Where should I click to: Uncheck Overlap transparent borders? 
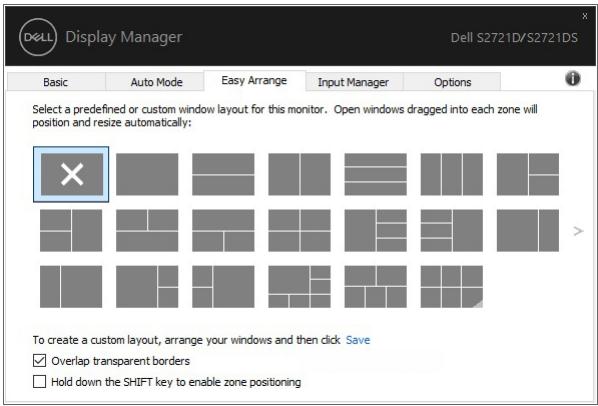(39, 360)
